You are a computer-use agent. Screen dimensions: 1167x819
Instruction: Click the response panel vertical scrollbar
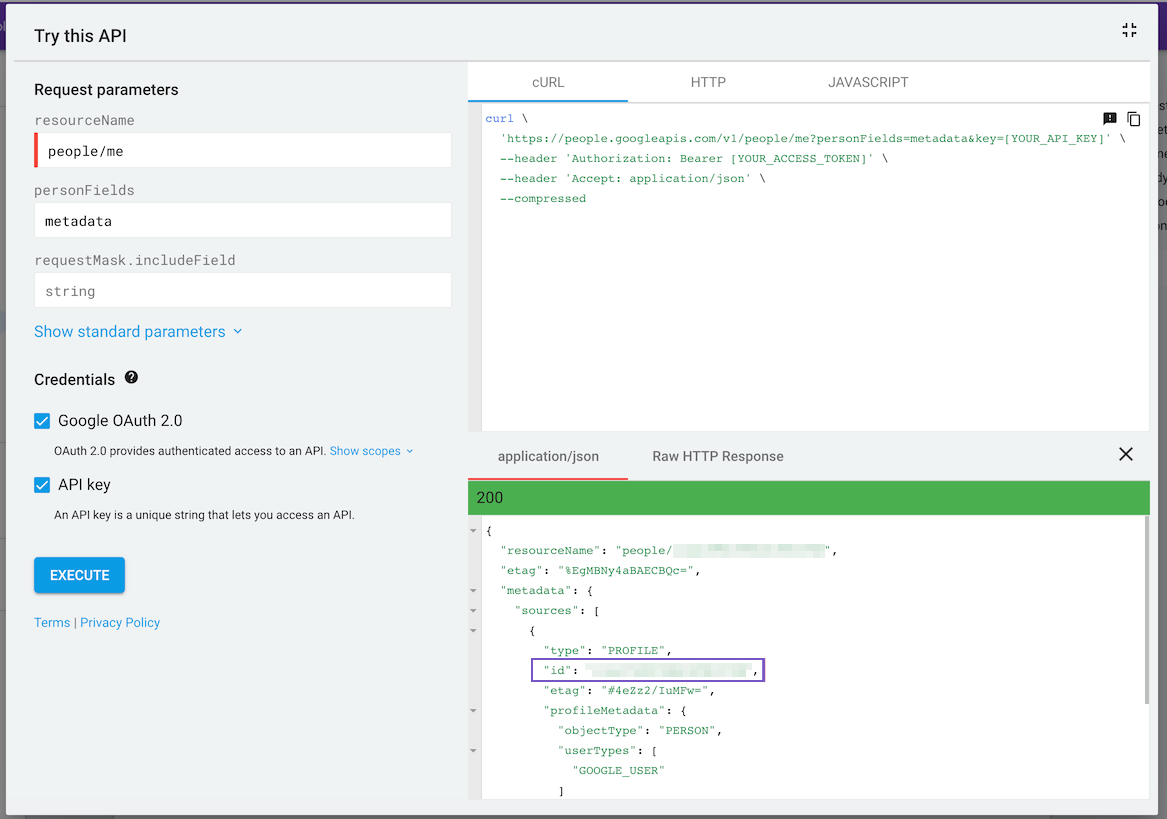click(x=1146, y=609)
